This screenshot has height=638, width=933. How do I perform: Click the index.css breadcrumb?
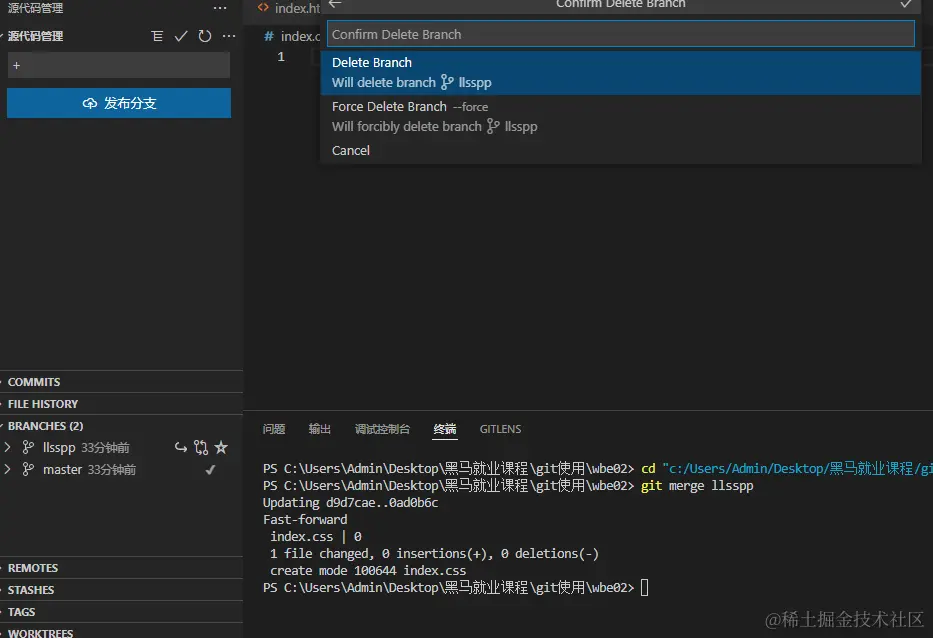tap(293, 36)
